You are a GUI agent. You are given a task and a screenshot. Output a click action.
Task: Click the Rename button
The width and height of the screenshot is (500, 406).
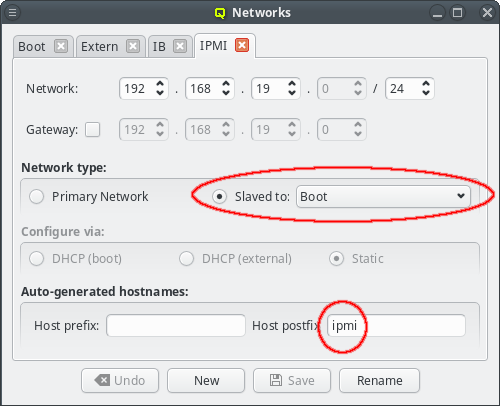pos(379,380)
